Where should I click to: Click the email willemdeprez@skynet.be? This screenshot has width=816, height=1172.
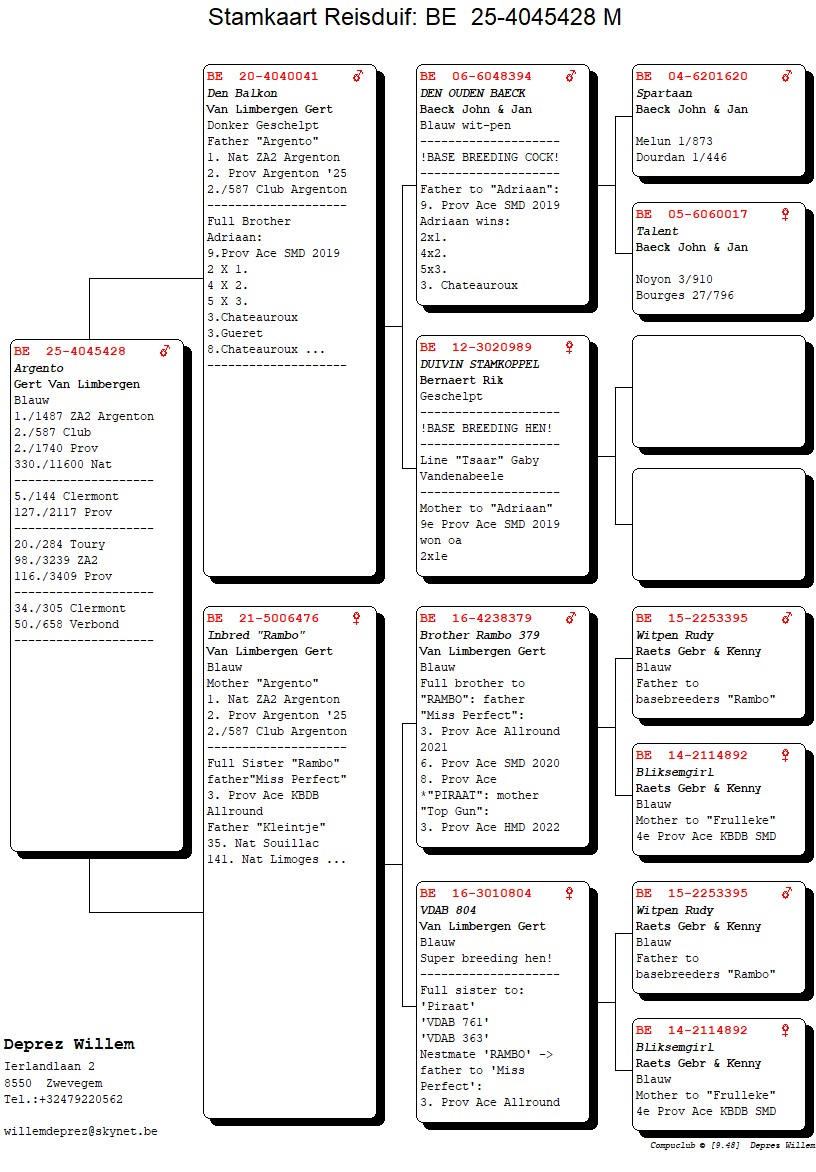pyautogui.click(x=80, y=1131)
